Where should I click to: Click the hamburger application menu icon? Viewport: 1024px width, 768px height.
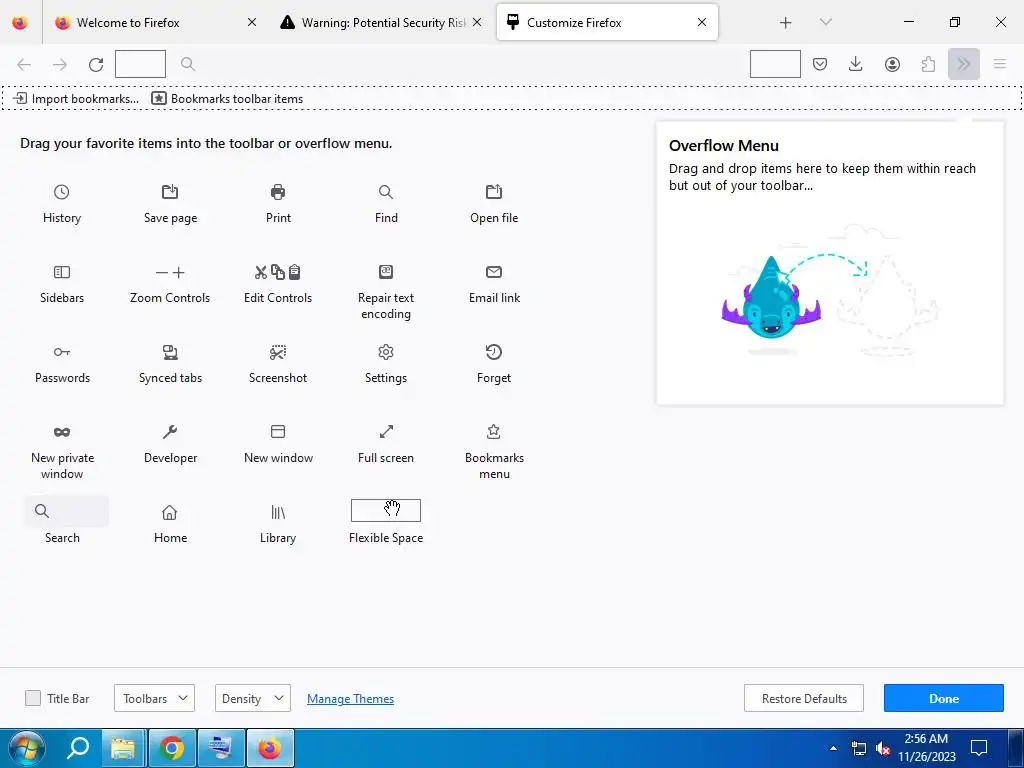(x=999, y=64)
